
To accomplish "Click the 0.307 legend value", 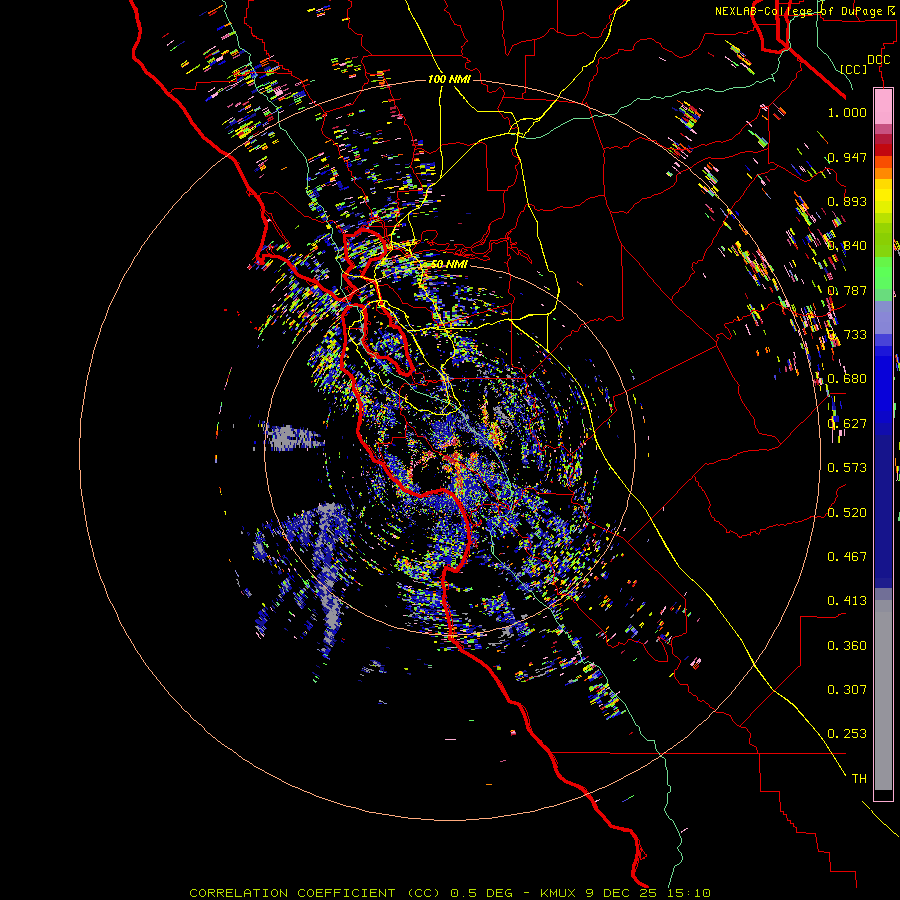I will [x=847, y=690].
